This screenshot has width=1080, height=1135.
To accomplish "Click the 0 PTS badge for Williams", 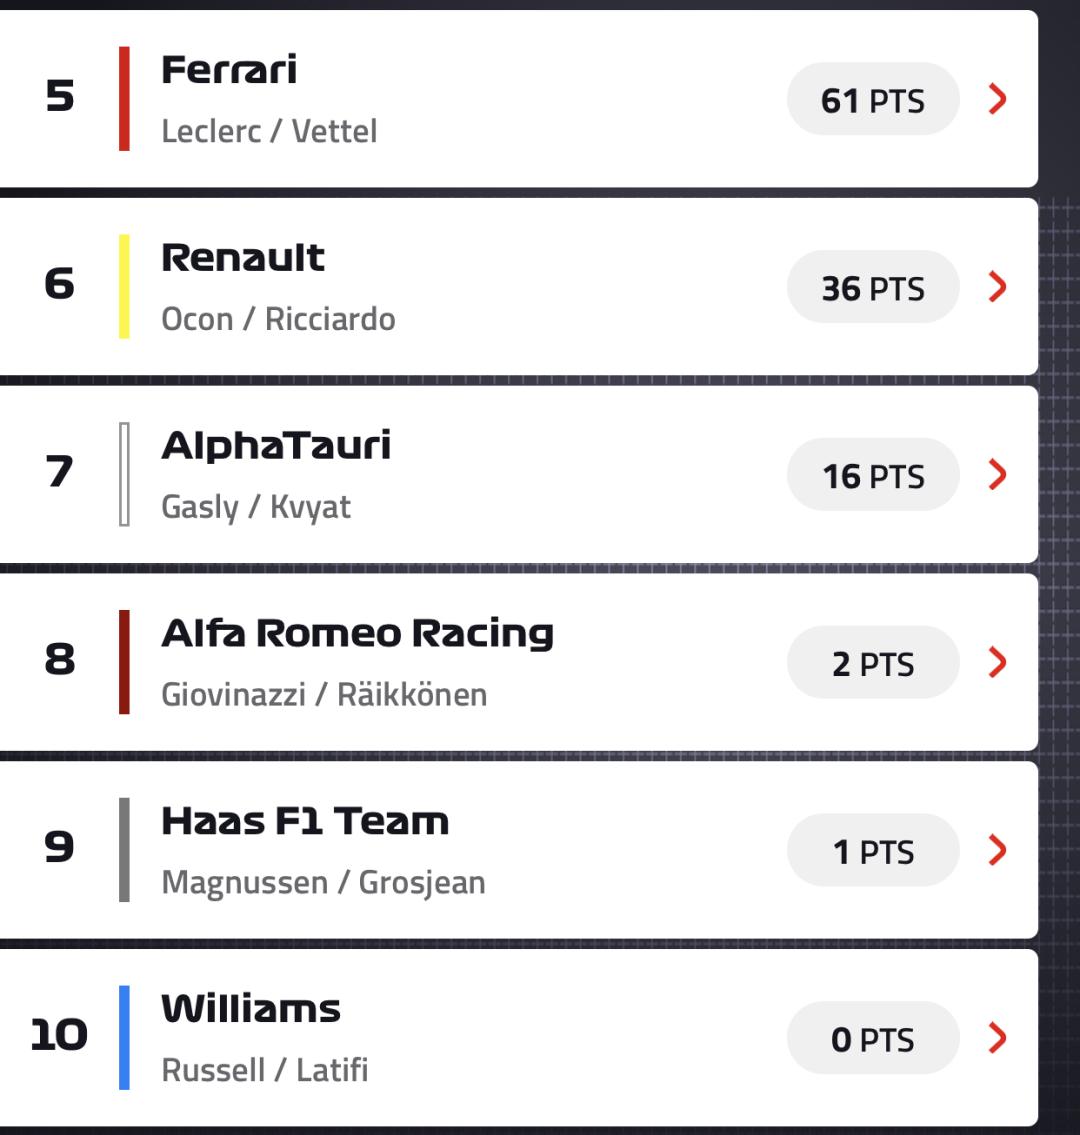I will pos(873,1039).
